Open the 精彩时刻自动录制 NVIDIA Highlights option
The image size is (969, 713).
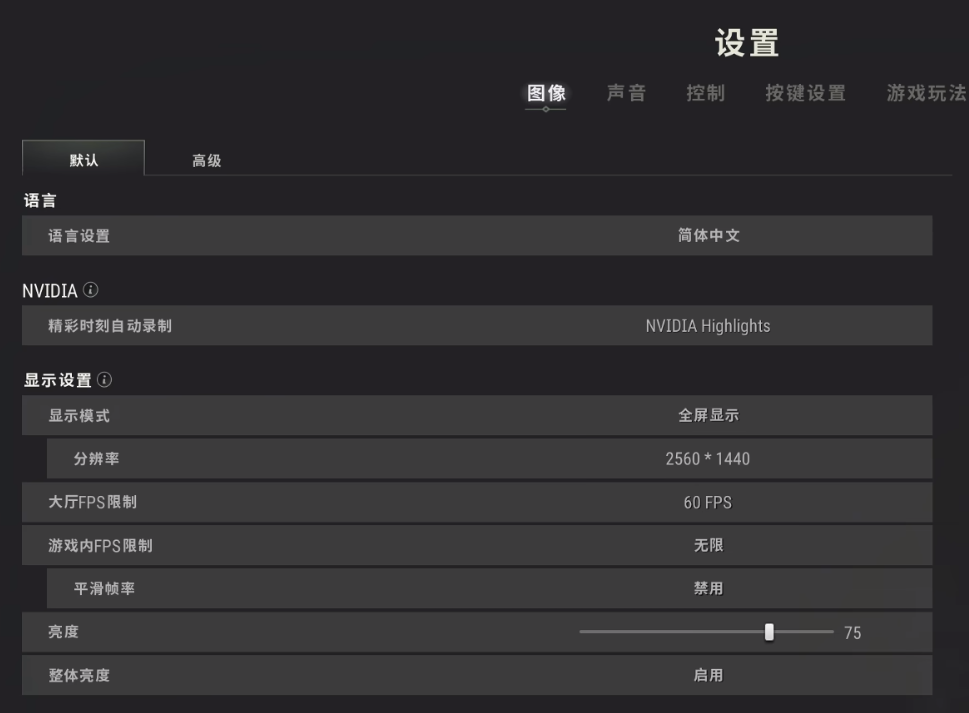click(708, 326)
